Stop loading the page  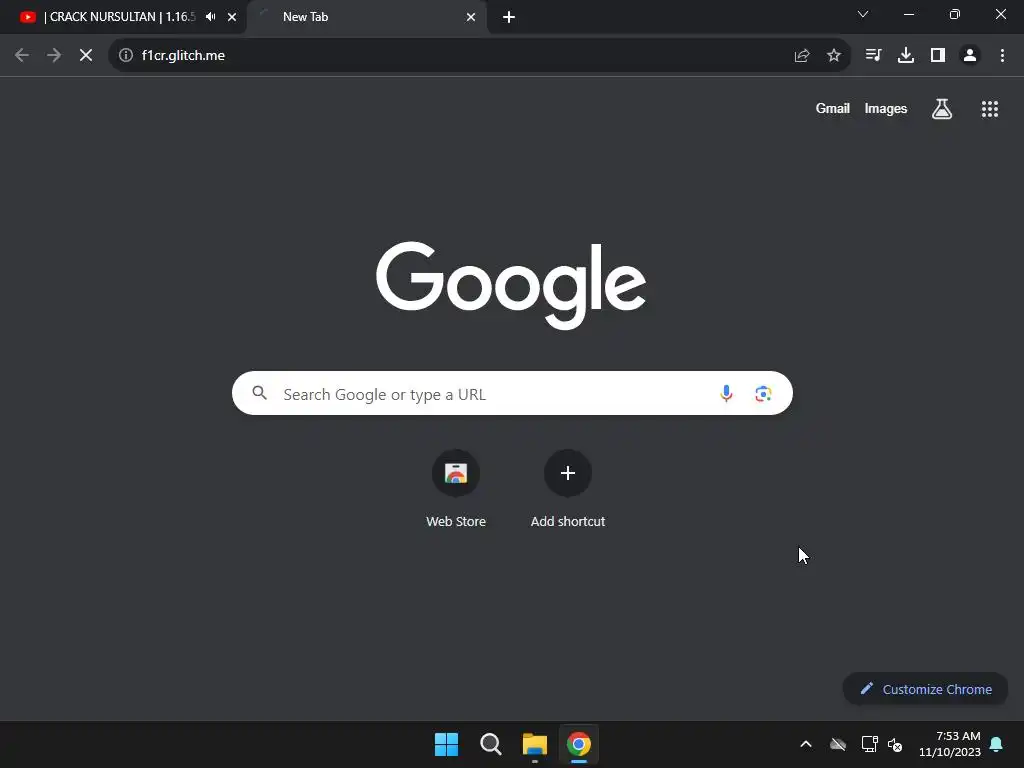[x=86, y=56]
